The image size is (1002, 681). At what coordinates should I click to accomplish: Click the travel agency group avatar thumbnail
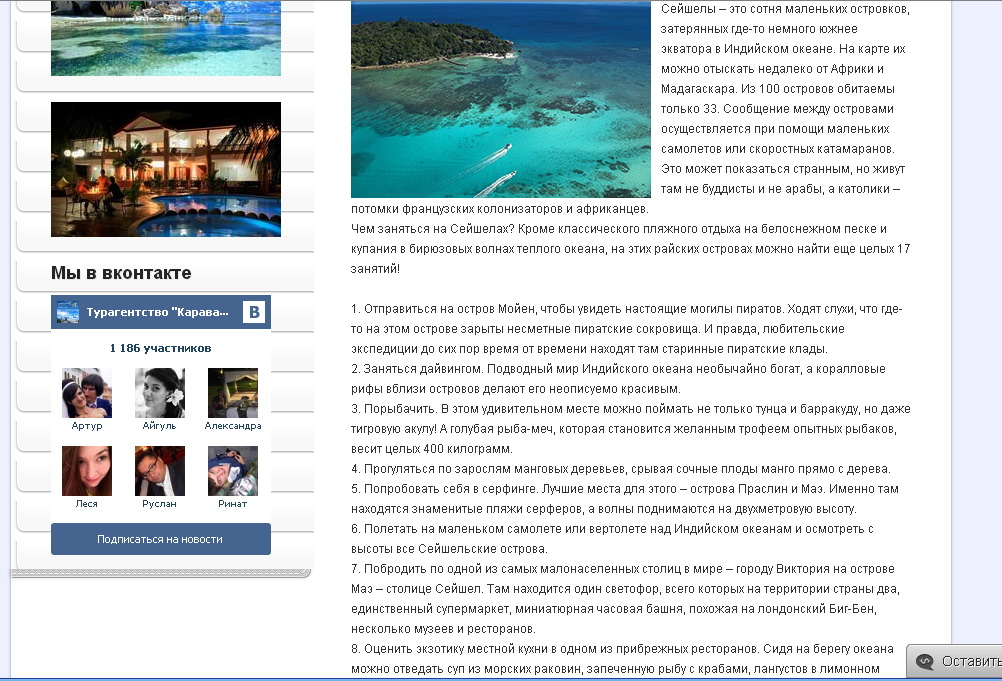pyautogui.click(x=68, y=312)
